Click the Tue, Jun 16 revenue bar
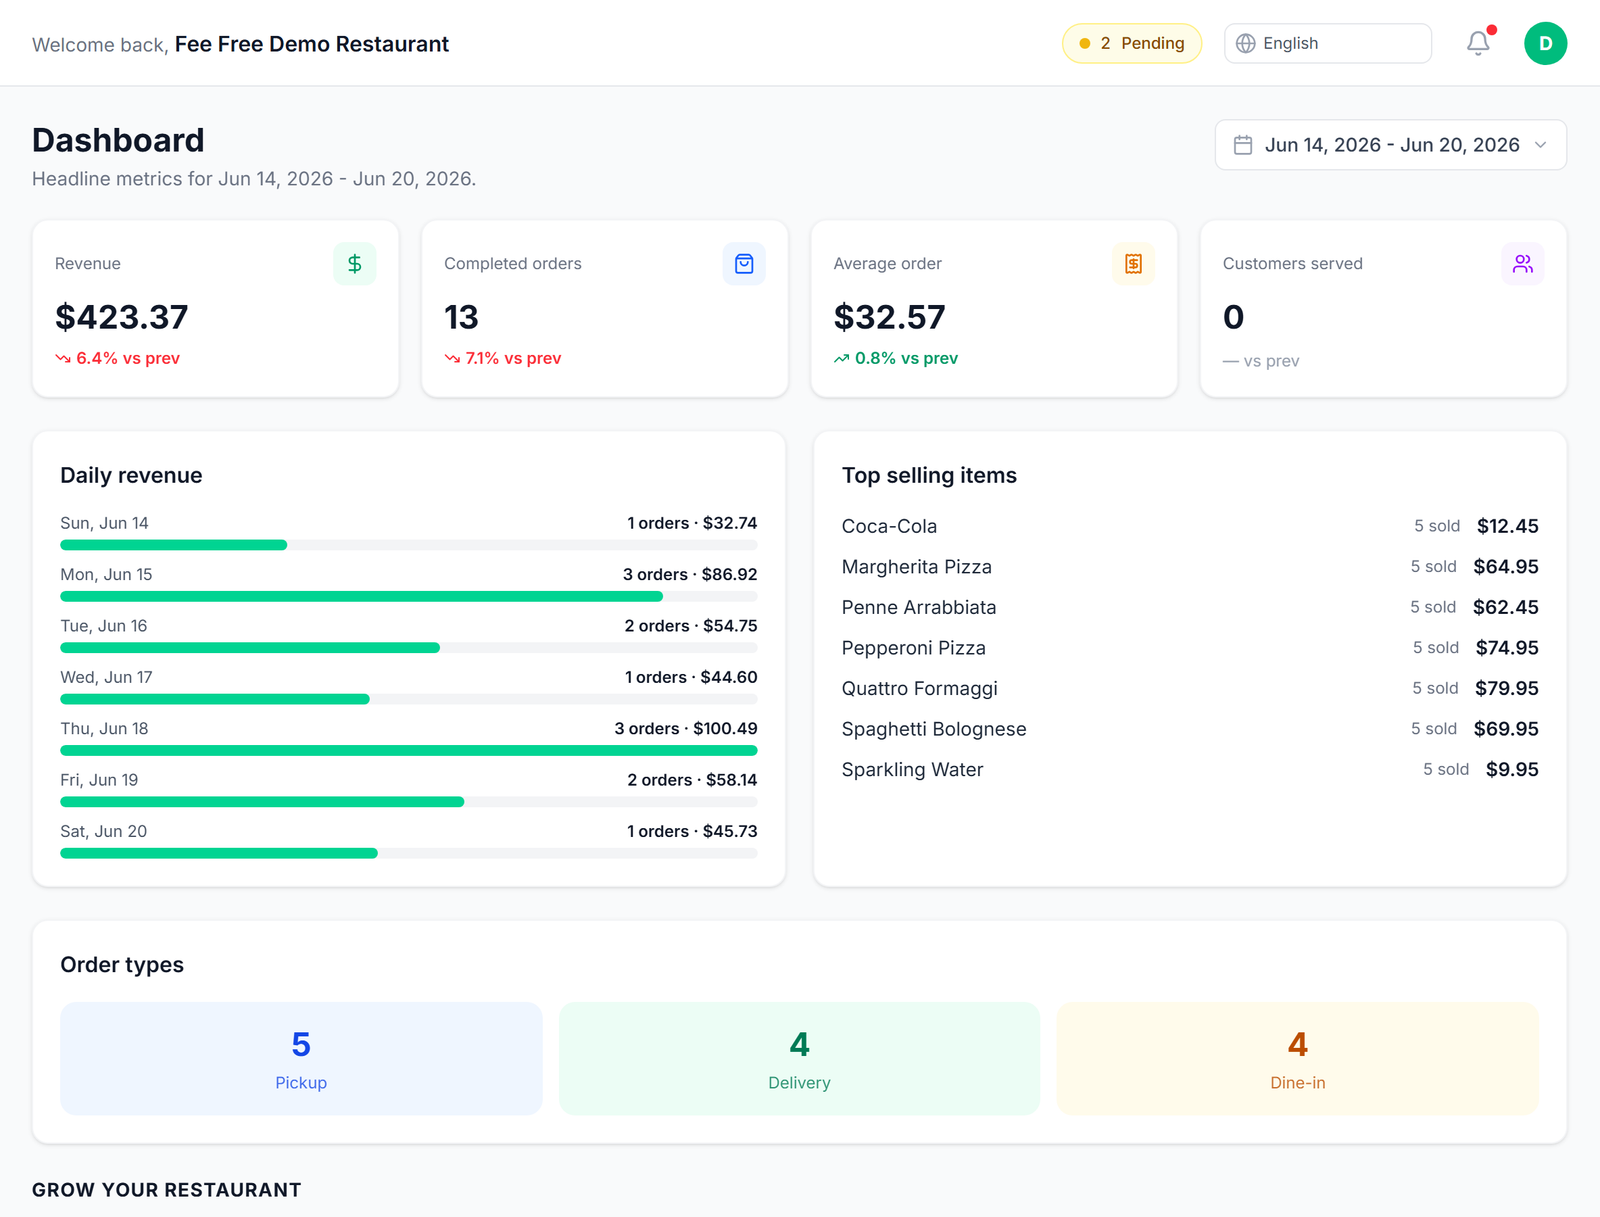Viewport: 1600px width, 1217px height. coord(408,648)
